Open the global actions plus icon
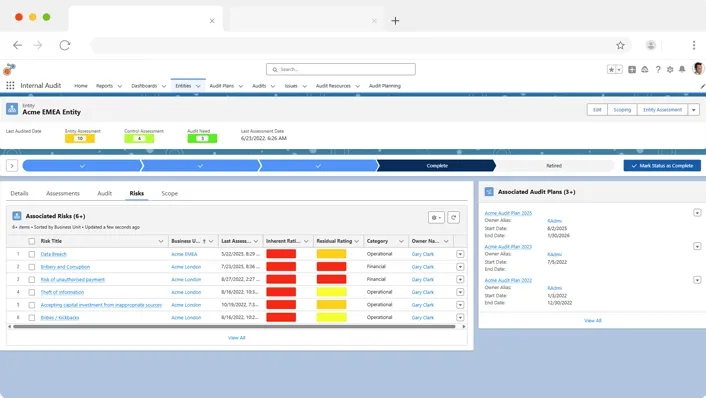 click(x=632, y=69)
